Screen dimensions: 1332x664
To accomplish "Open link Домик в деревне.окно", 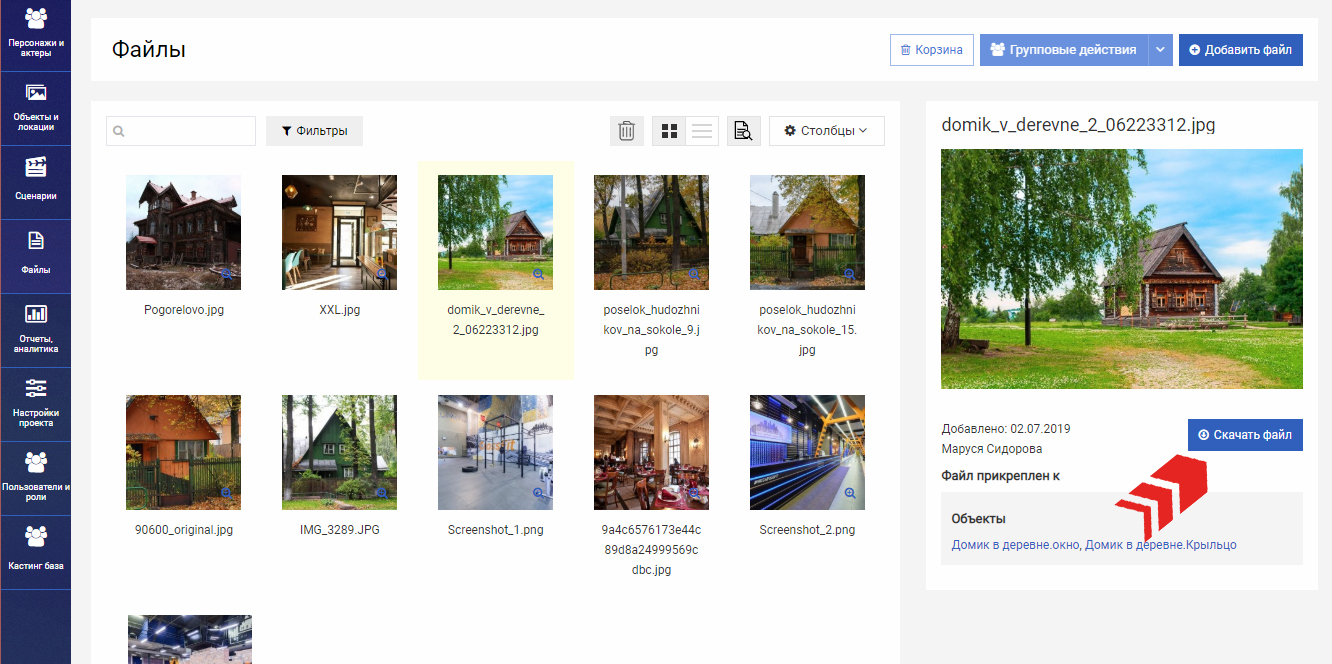I will click(1015, 545).
